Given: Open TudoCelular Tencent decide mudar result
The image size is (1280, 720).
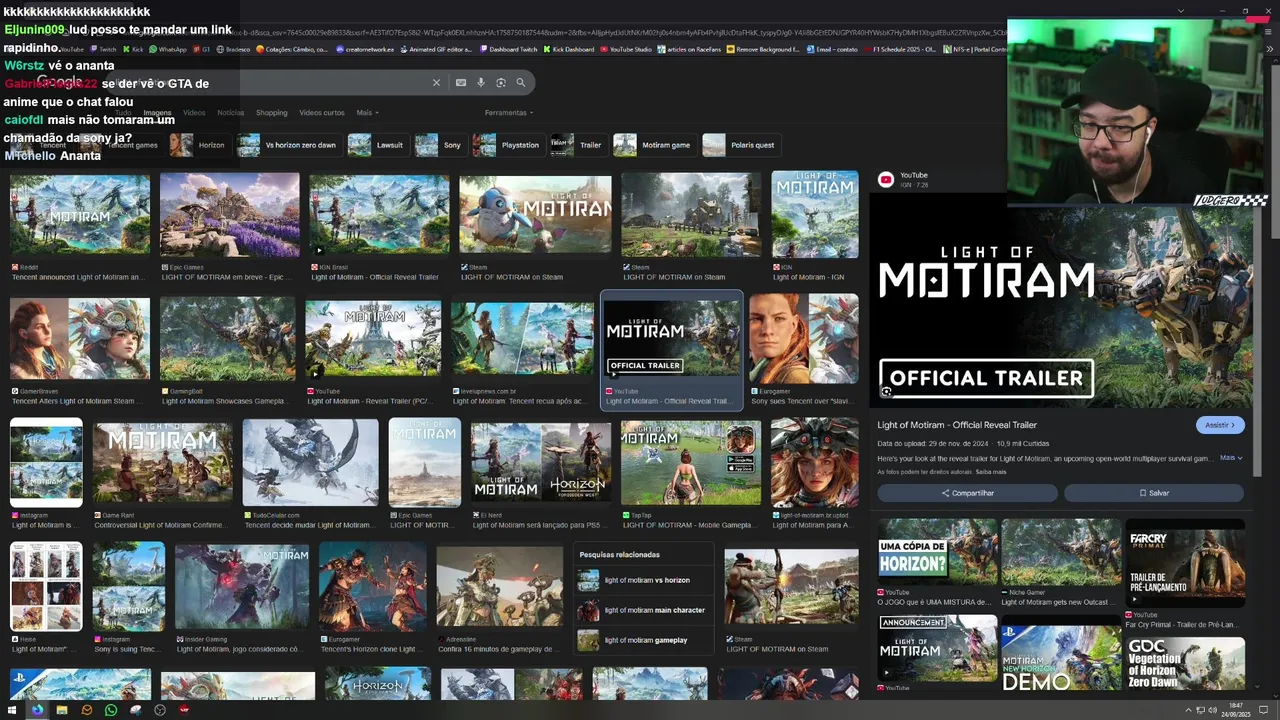Looking at the screenshot, I should coord(310,525).
